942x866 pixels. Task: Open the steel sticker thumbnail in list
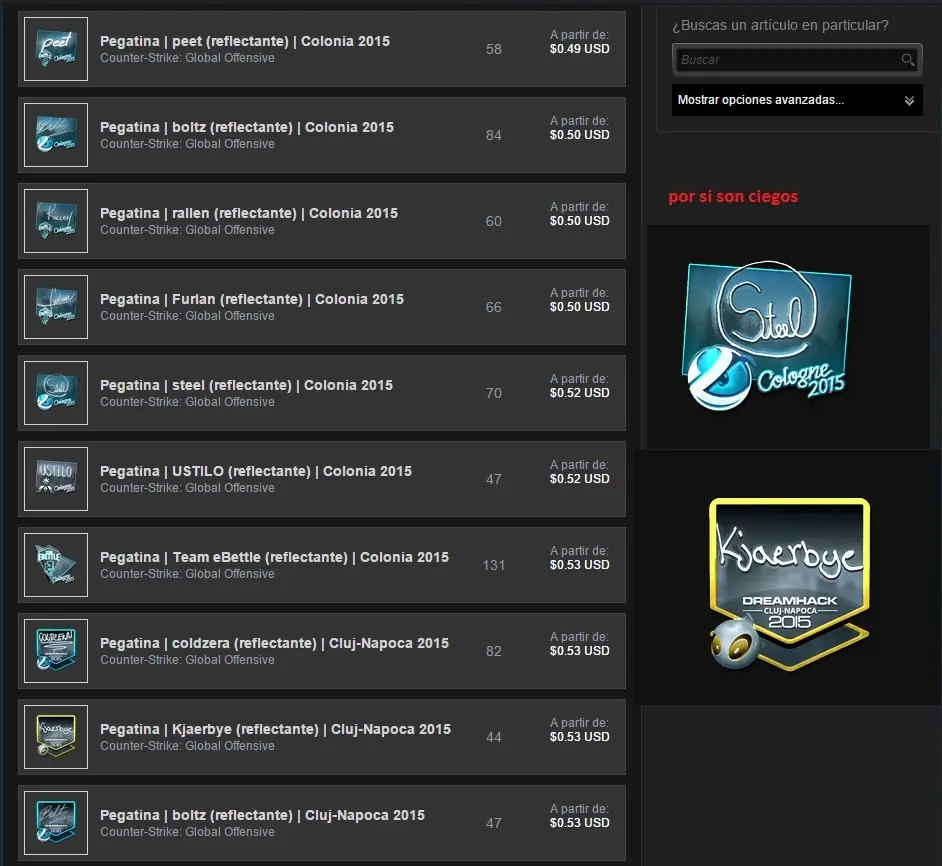point(56,392)
